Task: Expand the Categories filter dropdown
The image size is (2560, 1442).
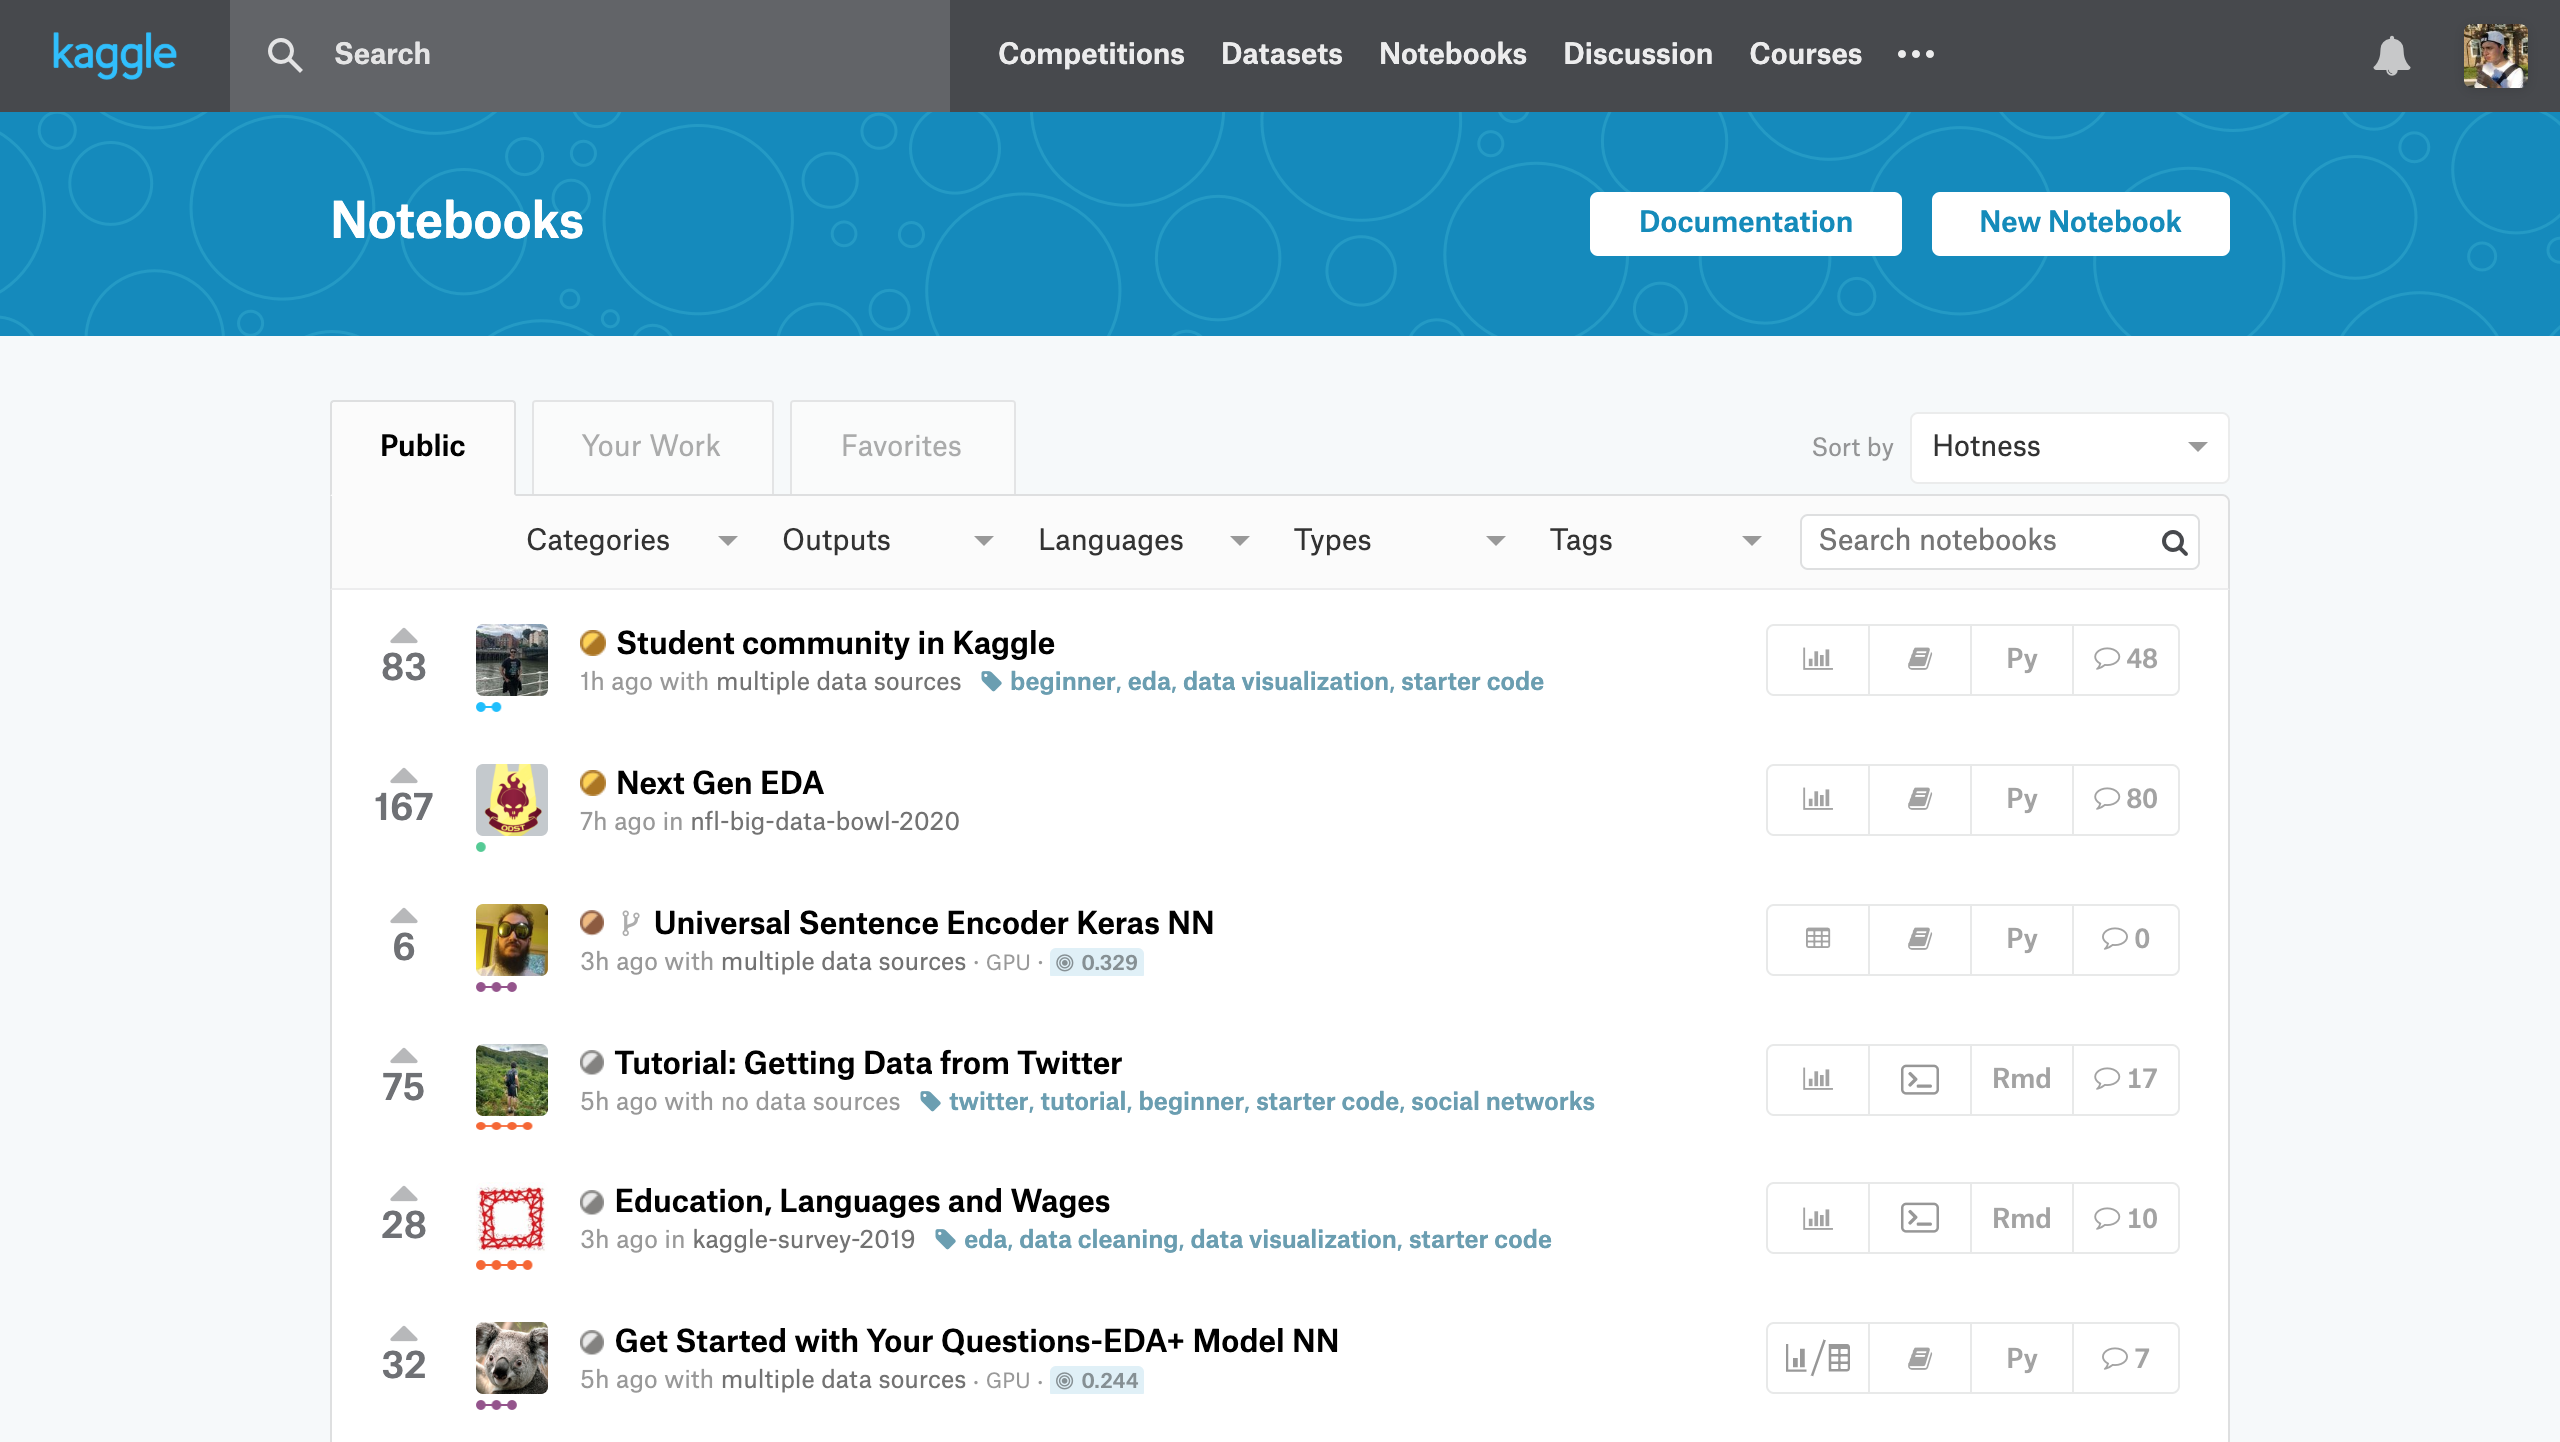Action: [631, 541]
